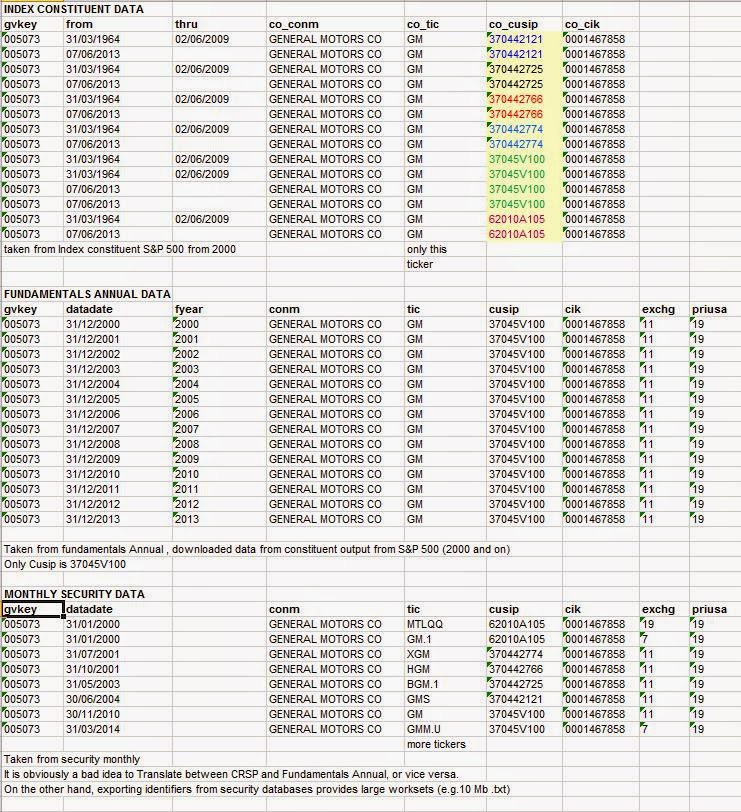Viewport: 741px width, 812px height.
Task: Select the fyear header cell
Action: (x=219, y=309)
